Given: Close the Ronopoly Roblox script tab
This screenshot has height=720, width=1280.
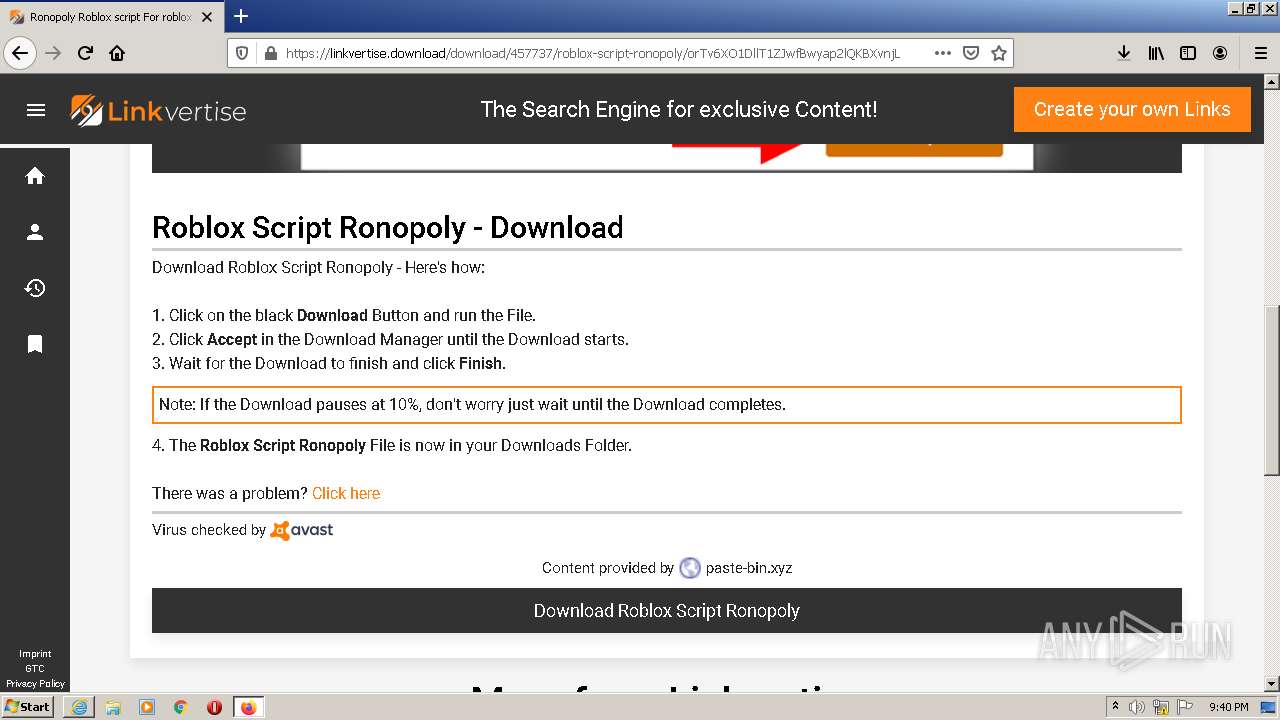Looking at the screenshot, I should tap(209, 17).
